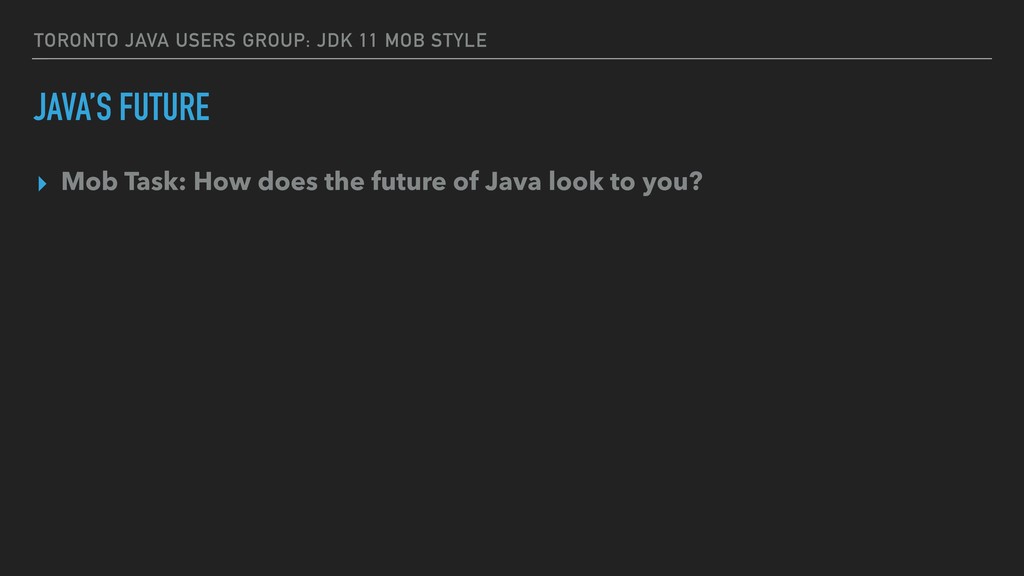Select the 'Java's Future' slide title
Screen dimensions: 1024x576
(x=121, y=107)
